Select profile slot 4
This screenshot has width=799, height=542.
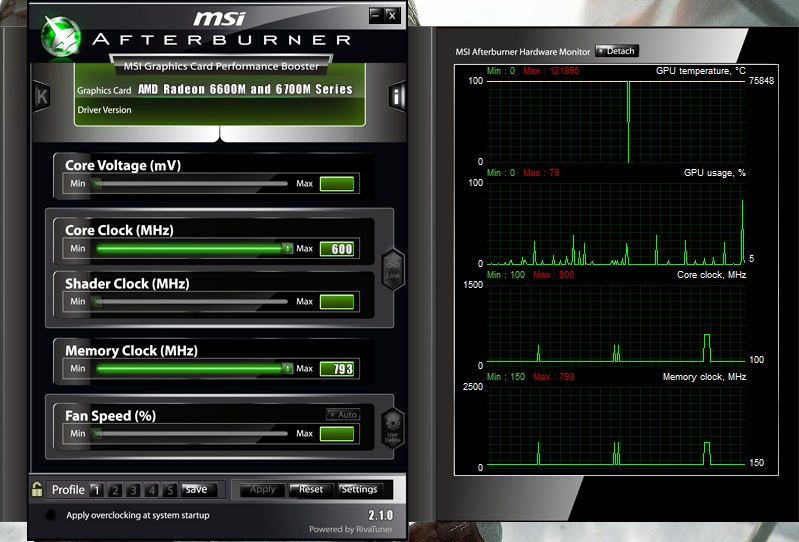(x=151, y=490)
